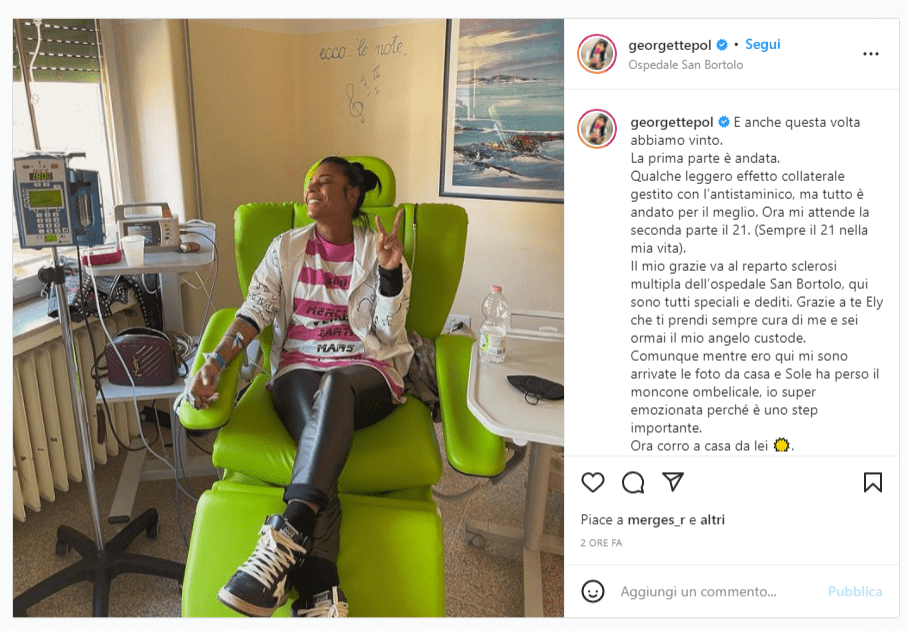The width and height of the screenshot is (908, 631).
Task: Open emoji picker smiley icon
Action: click(592, 591)
